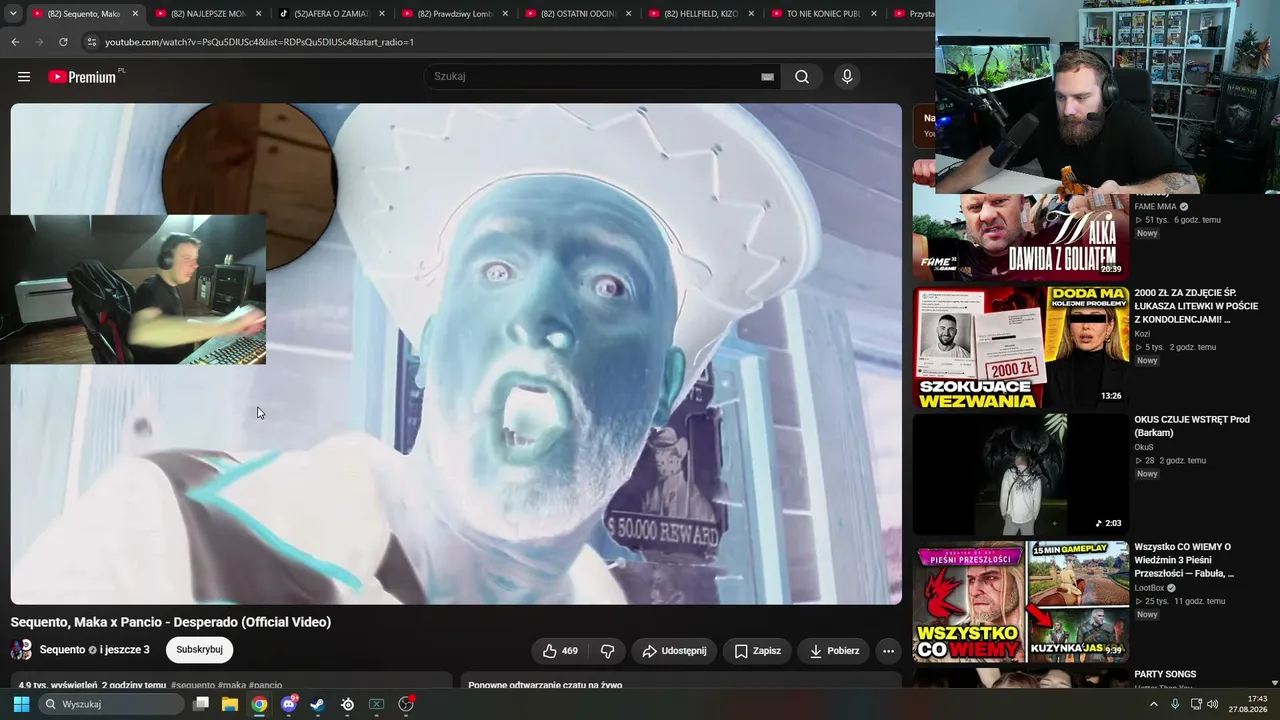Switch to the Prawdziwy Lomb tab
1280x720 pixels.
(456, 14)
